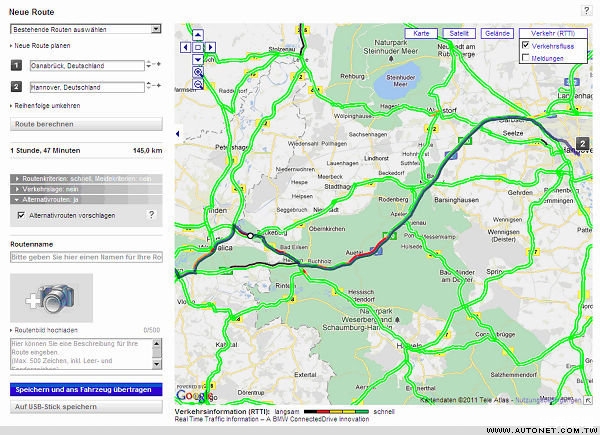
Task: Toggle Alternativrouten vorschlagen checkbox
Action: coord(21,215)
